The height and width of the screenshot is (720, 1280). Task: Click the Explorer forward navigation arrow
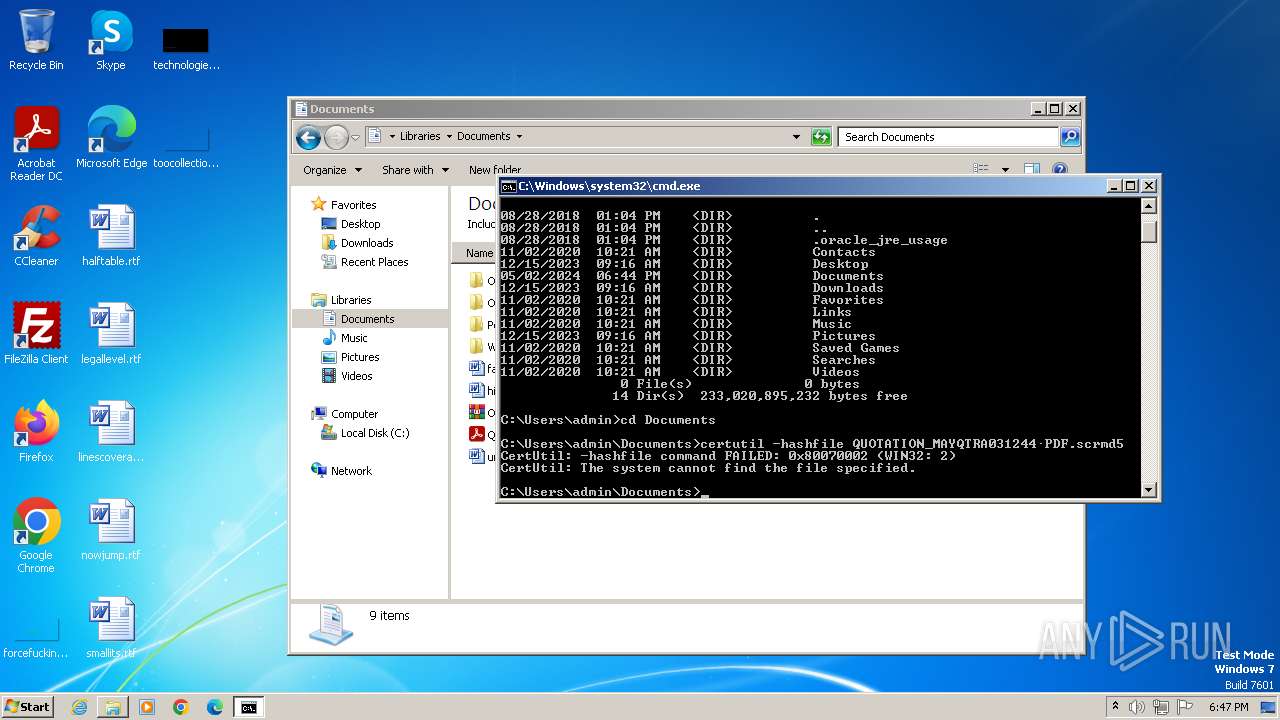click(x=336, y=137)
